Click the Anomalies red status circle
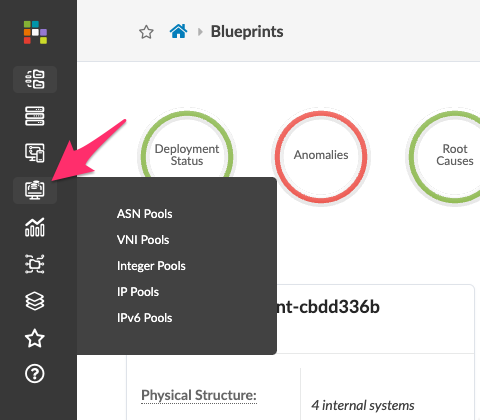 click(x=321, y=157)
